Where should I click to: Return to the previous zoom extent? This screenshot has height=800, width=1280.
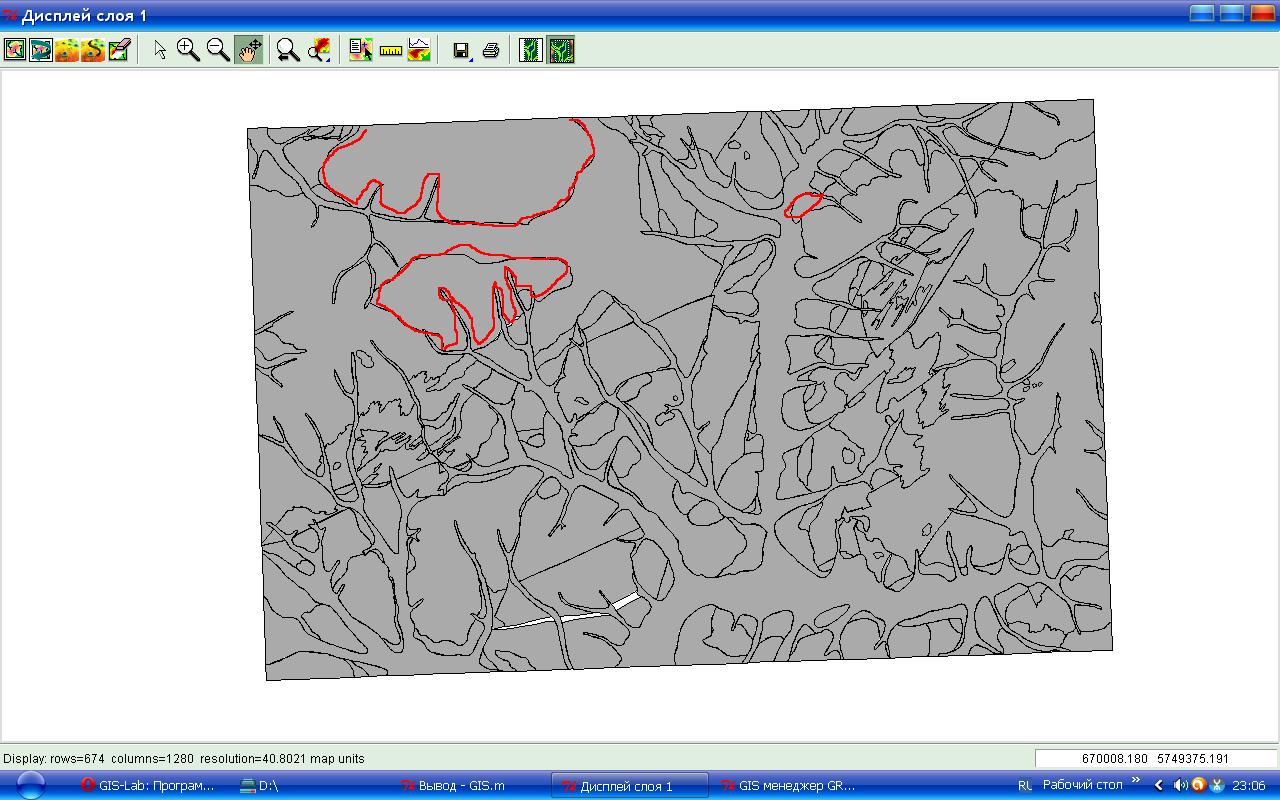[x=288, y=50]
